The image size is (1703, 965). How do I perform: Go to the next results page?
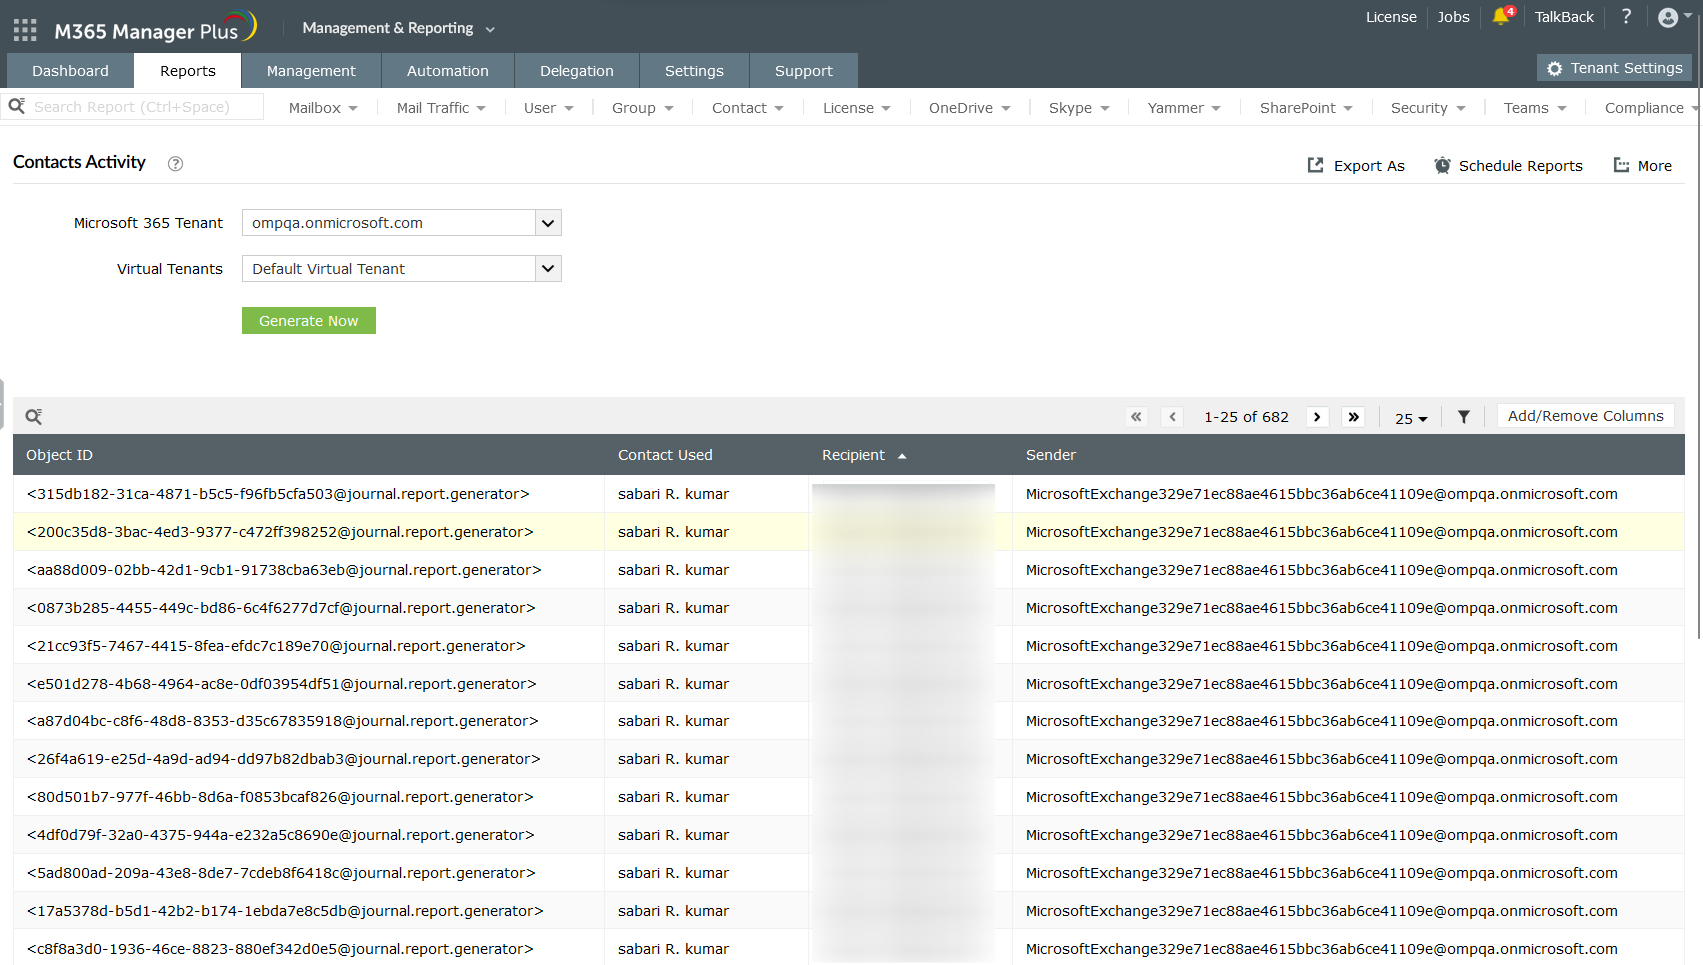click(1317, 417)
